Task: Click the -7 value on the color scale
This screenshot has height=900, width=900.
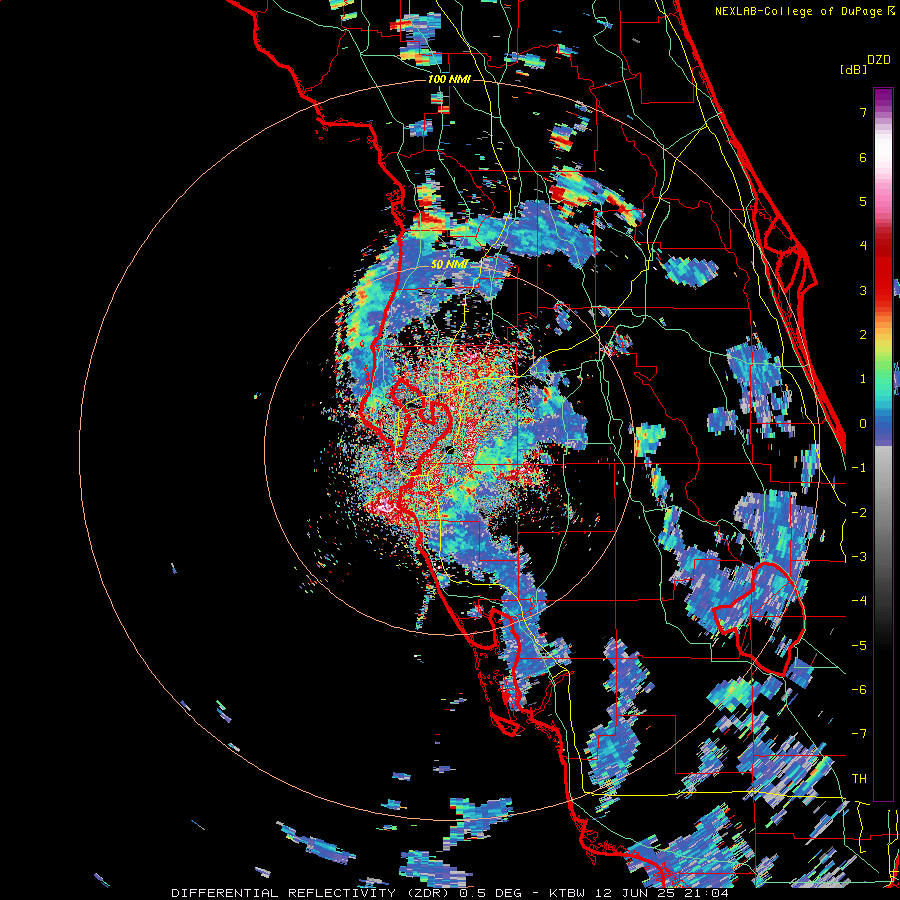Action: pos(859,734)
